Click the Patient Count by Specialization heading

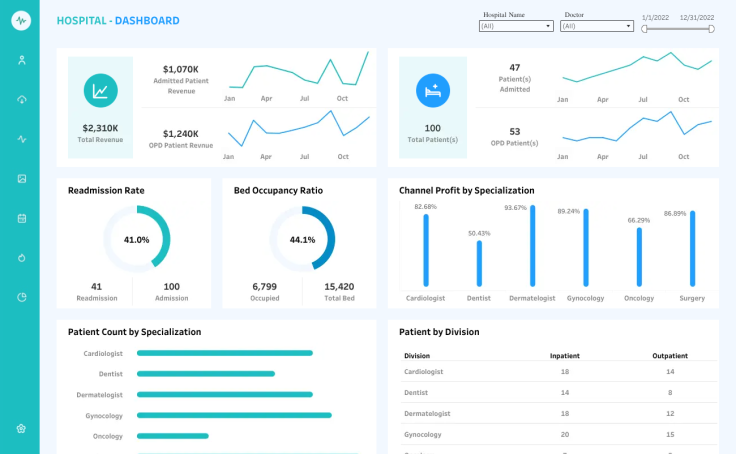(x=134, y=332)
